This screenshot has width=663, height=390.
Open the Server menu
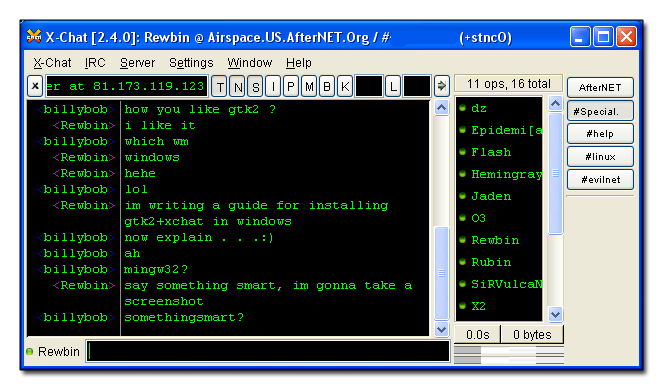(137, 63)
